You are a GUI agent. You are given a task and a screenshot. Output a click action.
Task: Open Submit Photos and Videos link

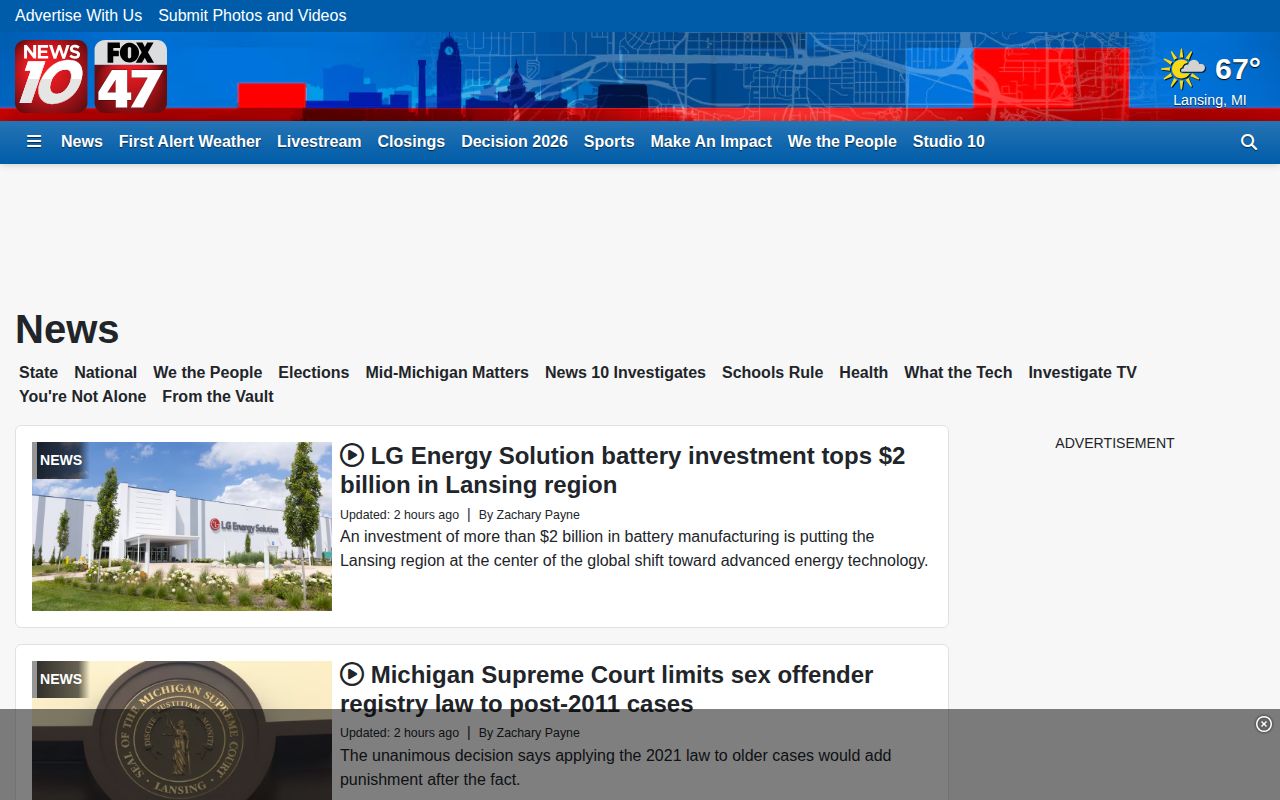point(252,15)
